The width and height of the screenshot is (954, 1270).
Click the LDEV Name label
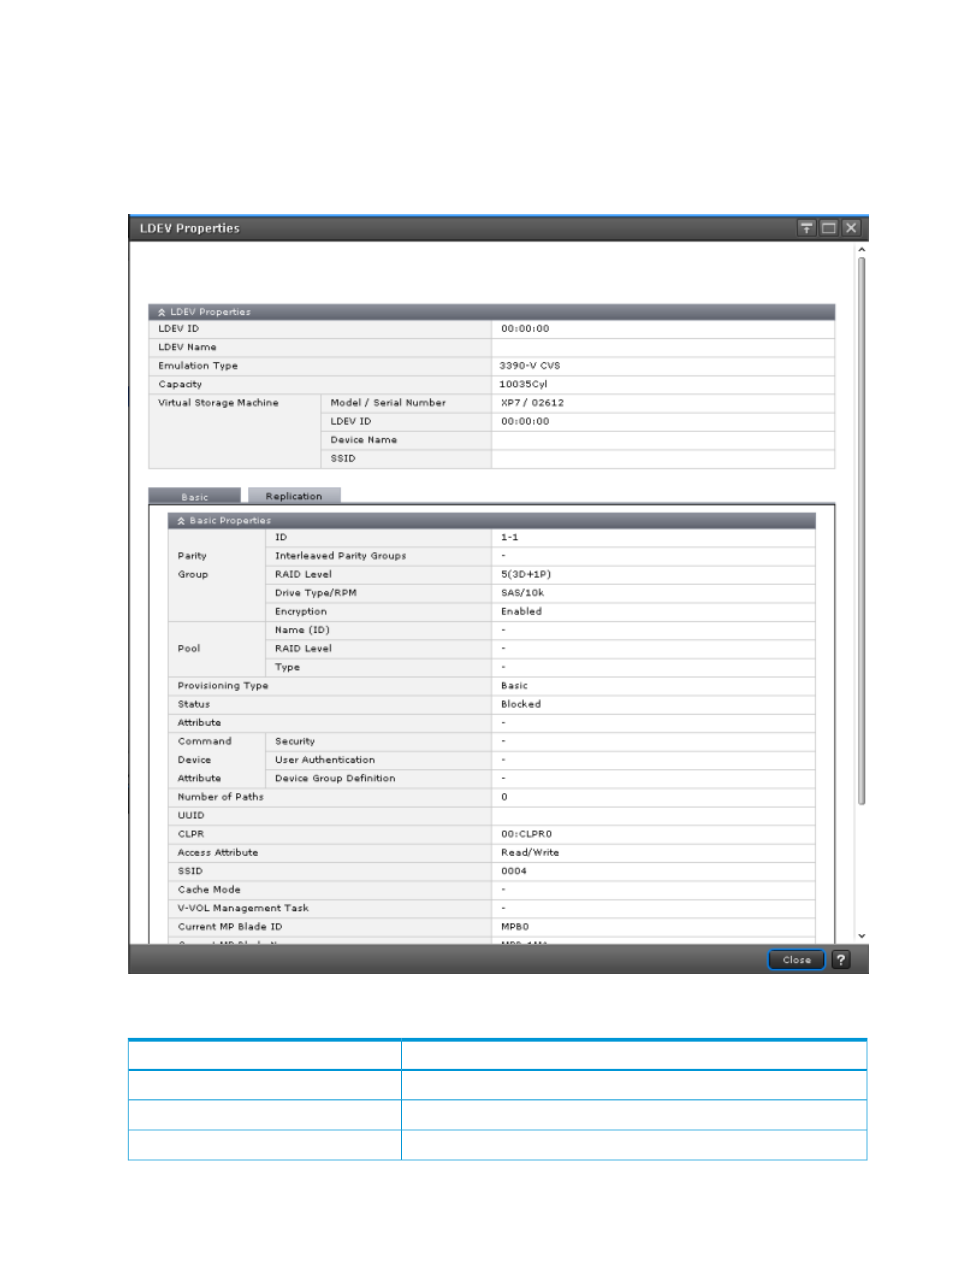187,347
